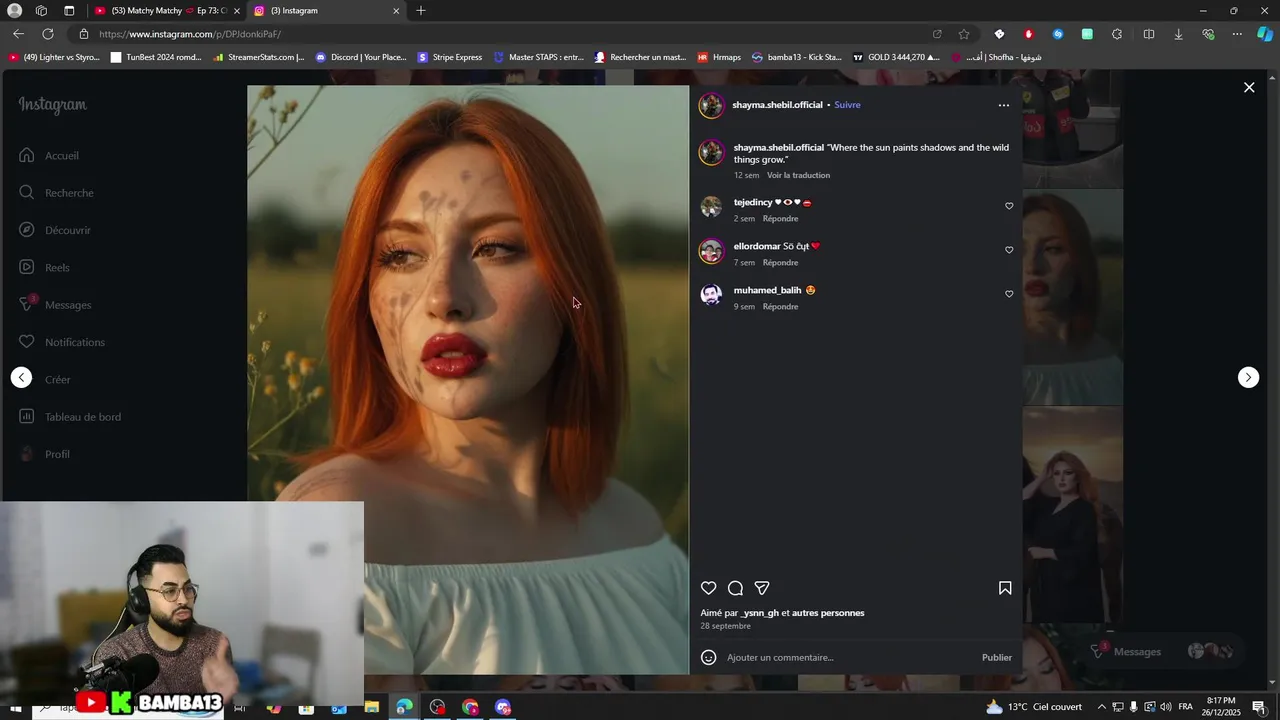Like tejedincy's comment
The height and width of the screenshot is (720, 1280).
1009,206
